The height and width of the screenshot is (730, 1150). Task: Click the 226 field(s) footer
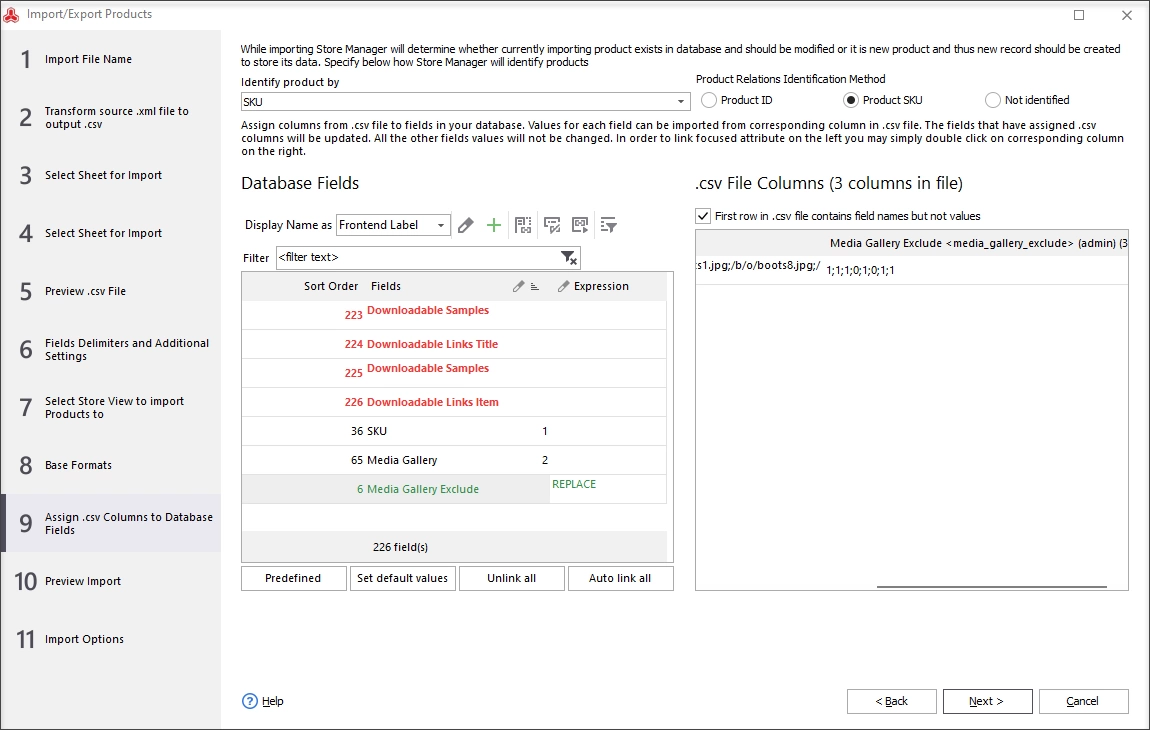[400, 547]
